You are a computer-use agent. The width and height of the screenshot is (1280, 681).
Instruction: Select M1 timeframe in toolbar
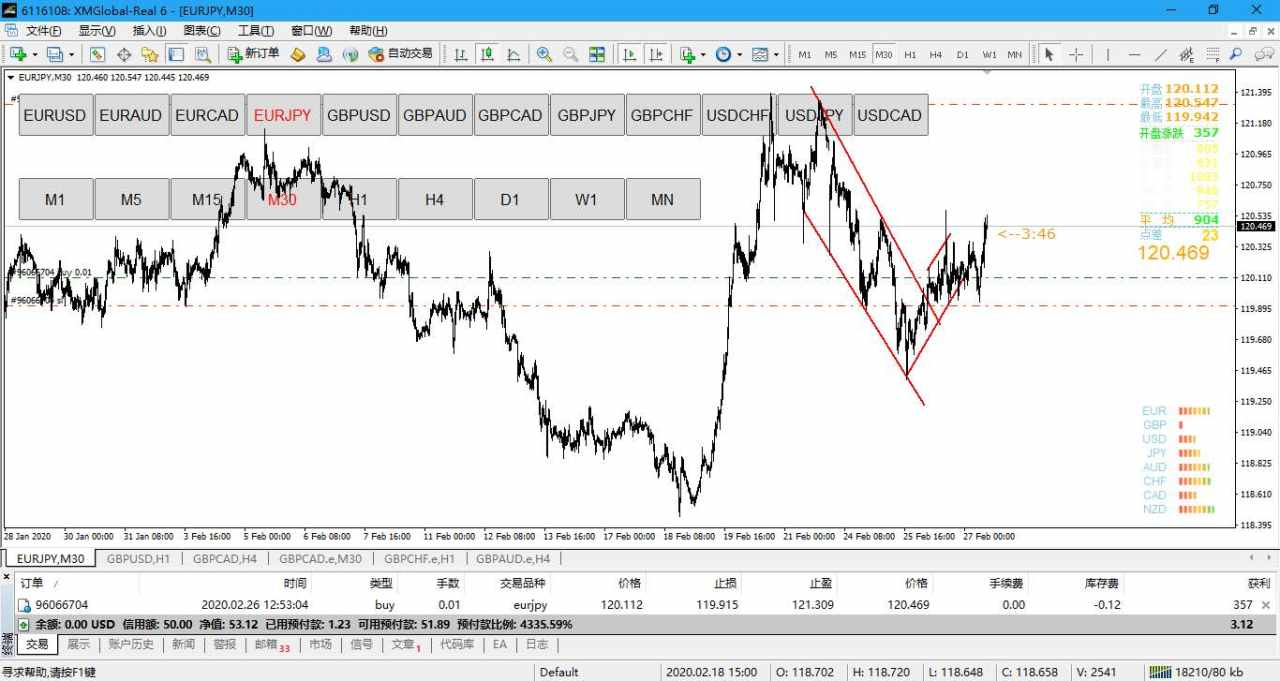[x=805, y=54]
